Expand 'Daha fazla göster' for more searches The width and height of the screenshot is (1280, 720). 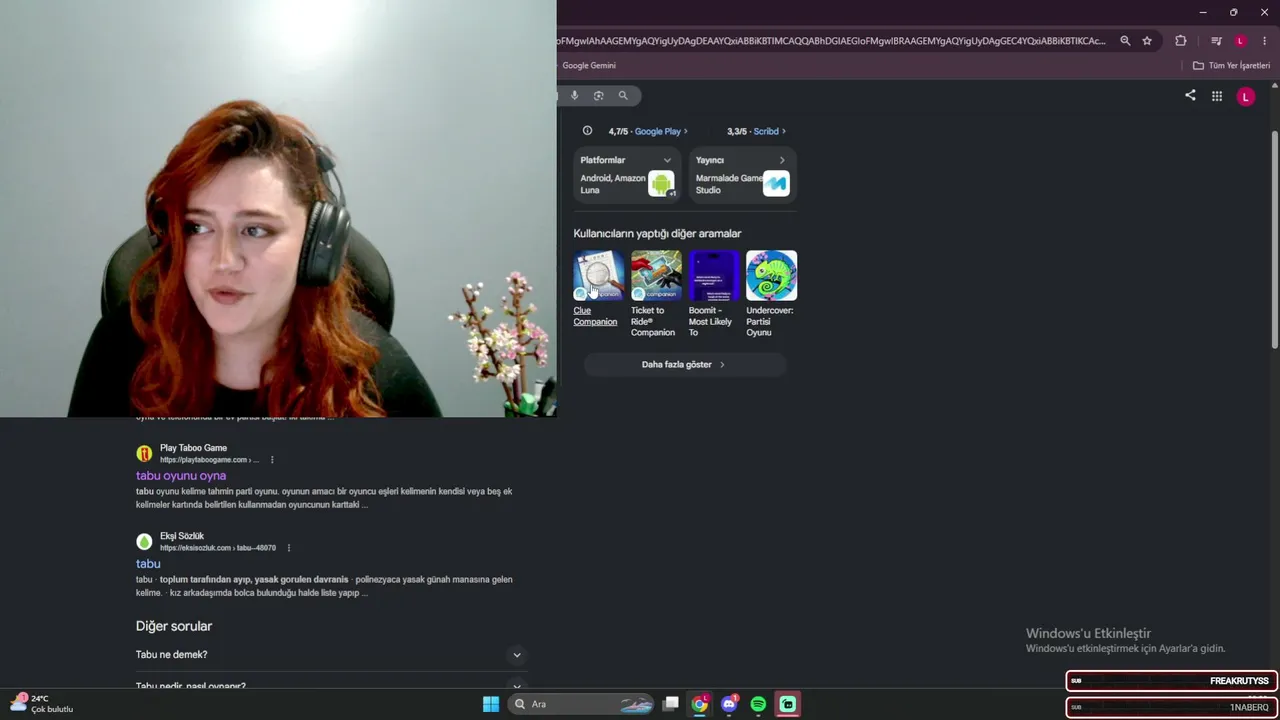(x=684, y=365)
